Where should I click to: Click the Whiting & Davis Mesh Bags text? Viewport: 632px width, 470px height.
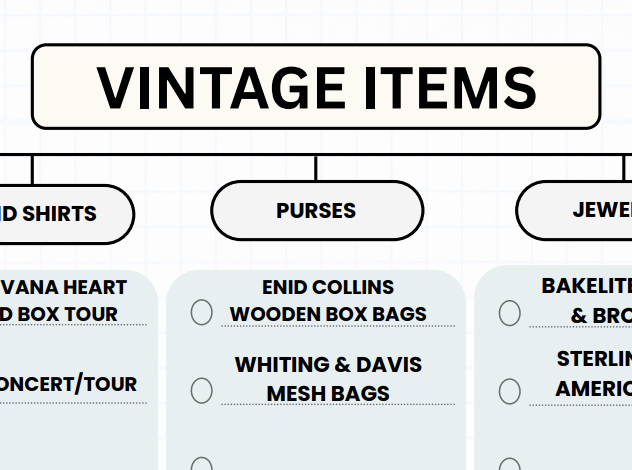pos(328,379)
